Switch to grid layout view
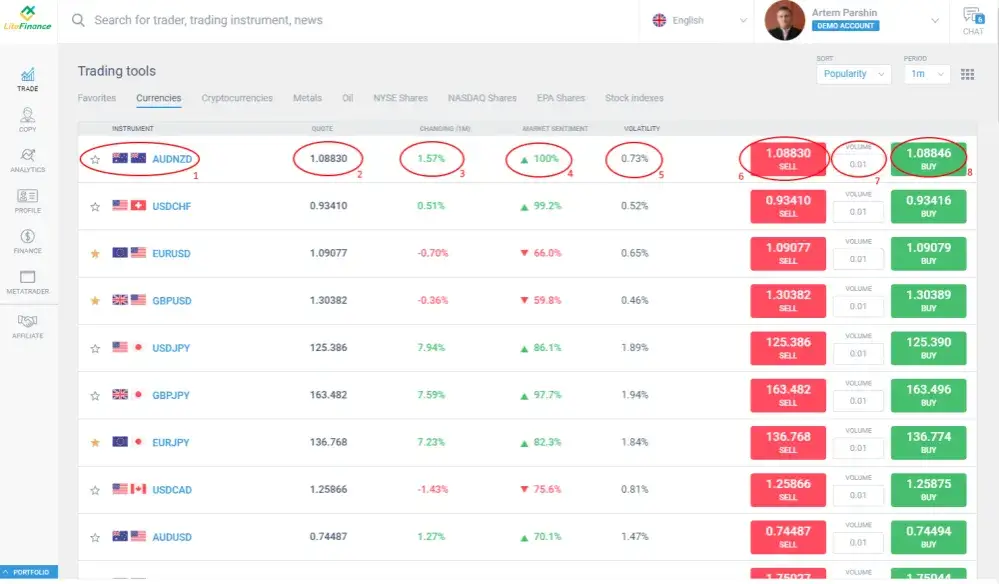 (967, 74)
